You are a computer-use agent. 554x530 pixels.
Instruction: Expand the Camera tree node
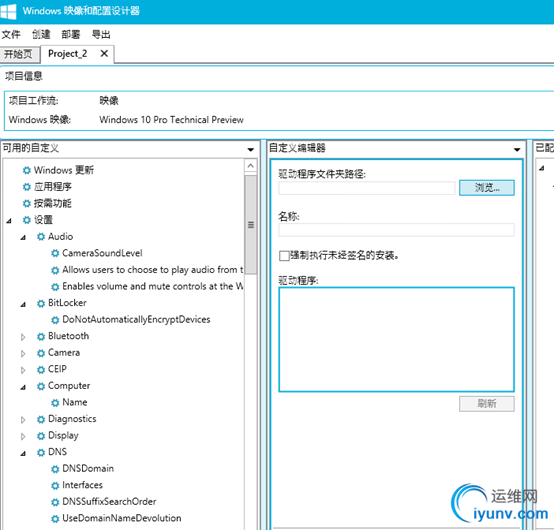point(23,353)
